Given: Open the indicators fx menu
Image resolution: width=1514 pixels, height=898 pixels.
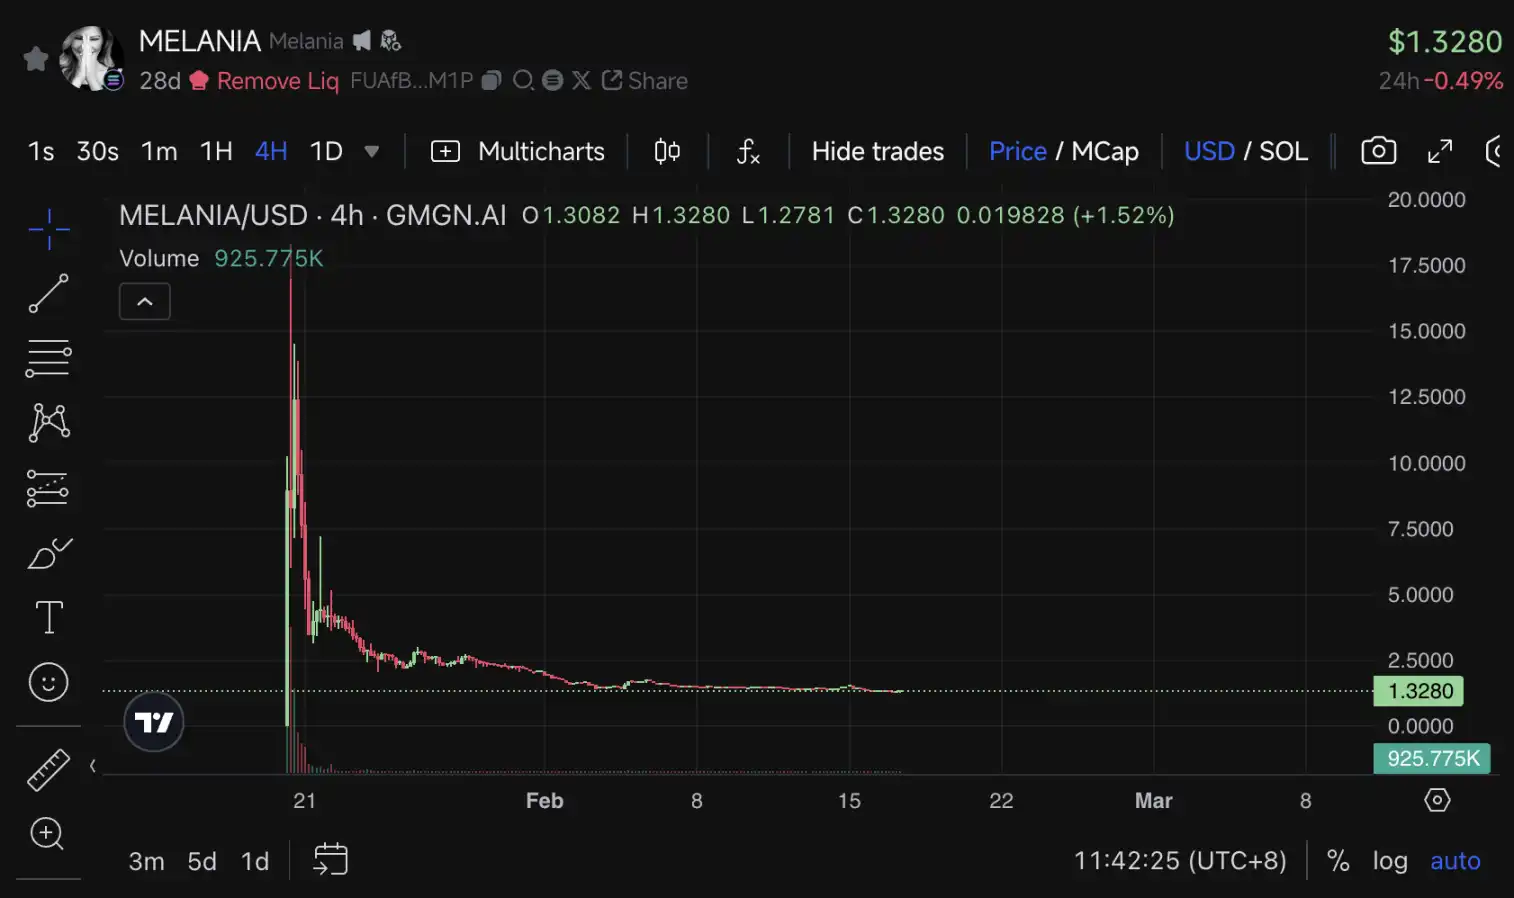Looking at the screenshot, I should (748, 151).
